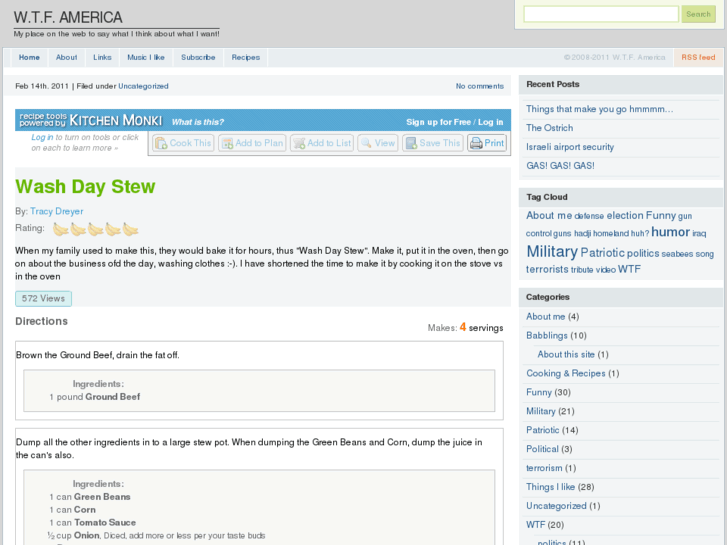727x545 pixels.
Task: Click the Directions heading
Action: 41,321
